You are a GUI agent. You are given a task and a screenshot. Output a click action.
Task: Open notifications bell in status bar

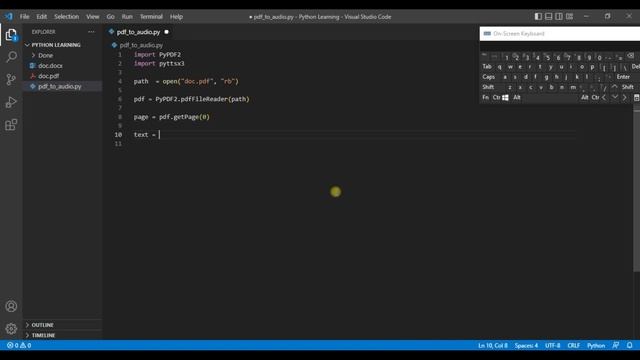point(630,345)
